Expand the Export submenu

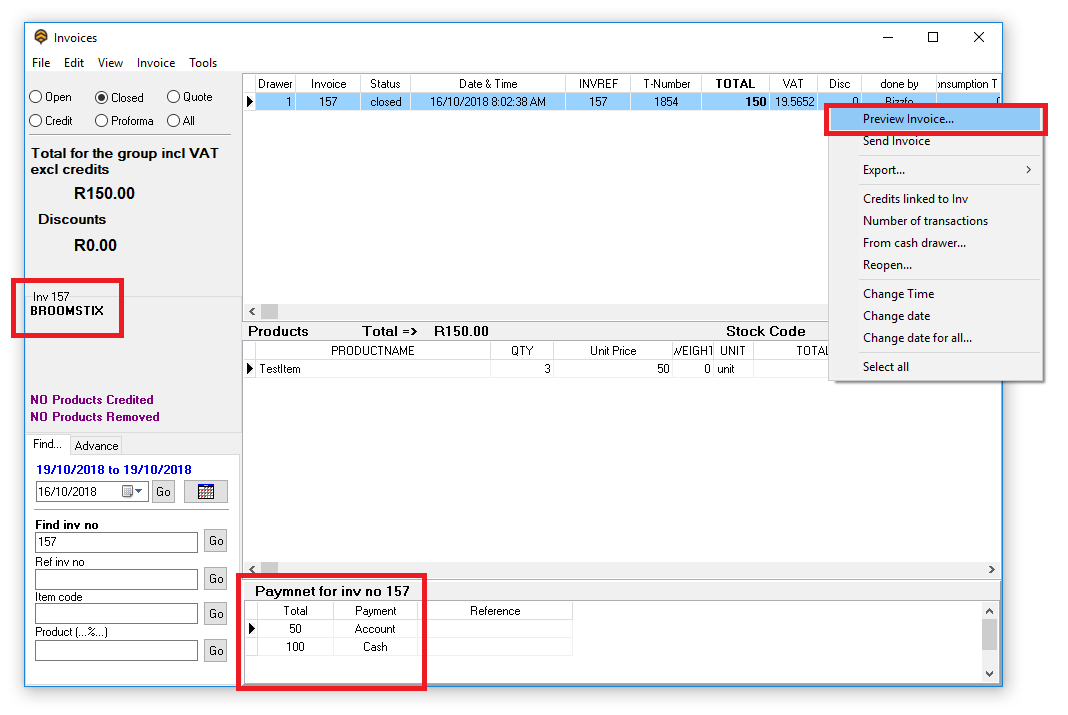point(1029,170)
